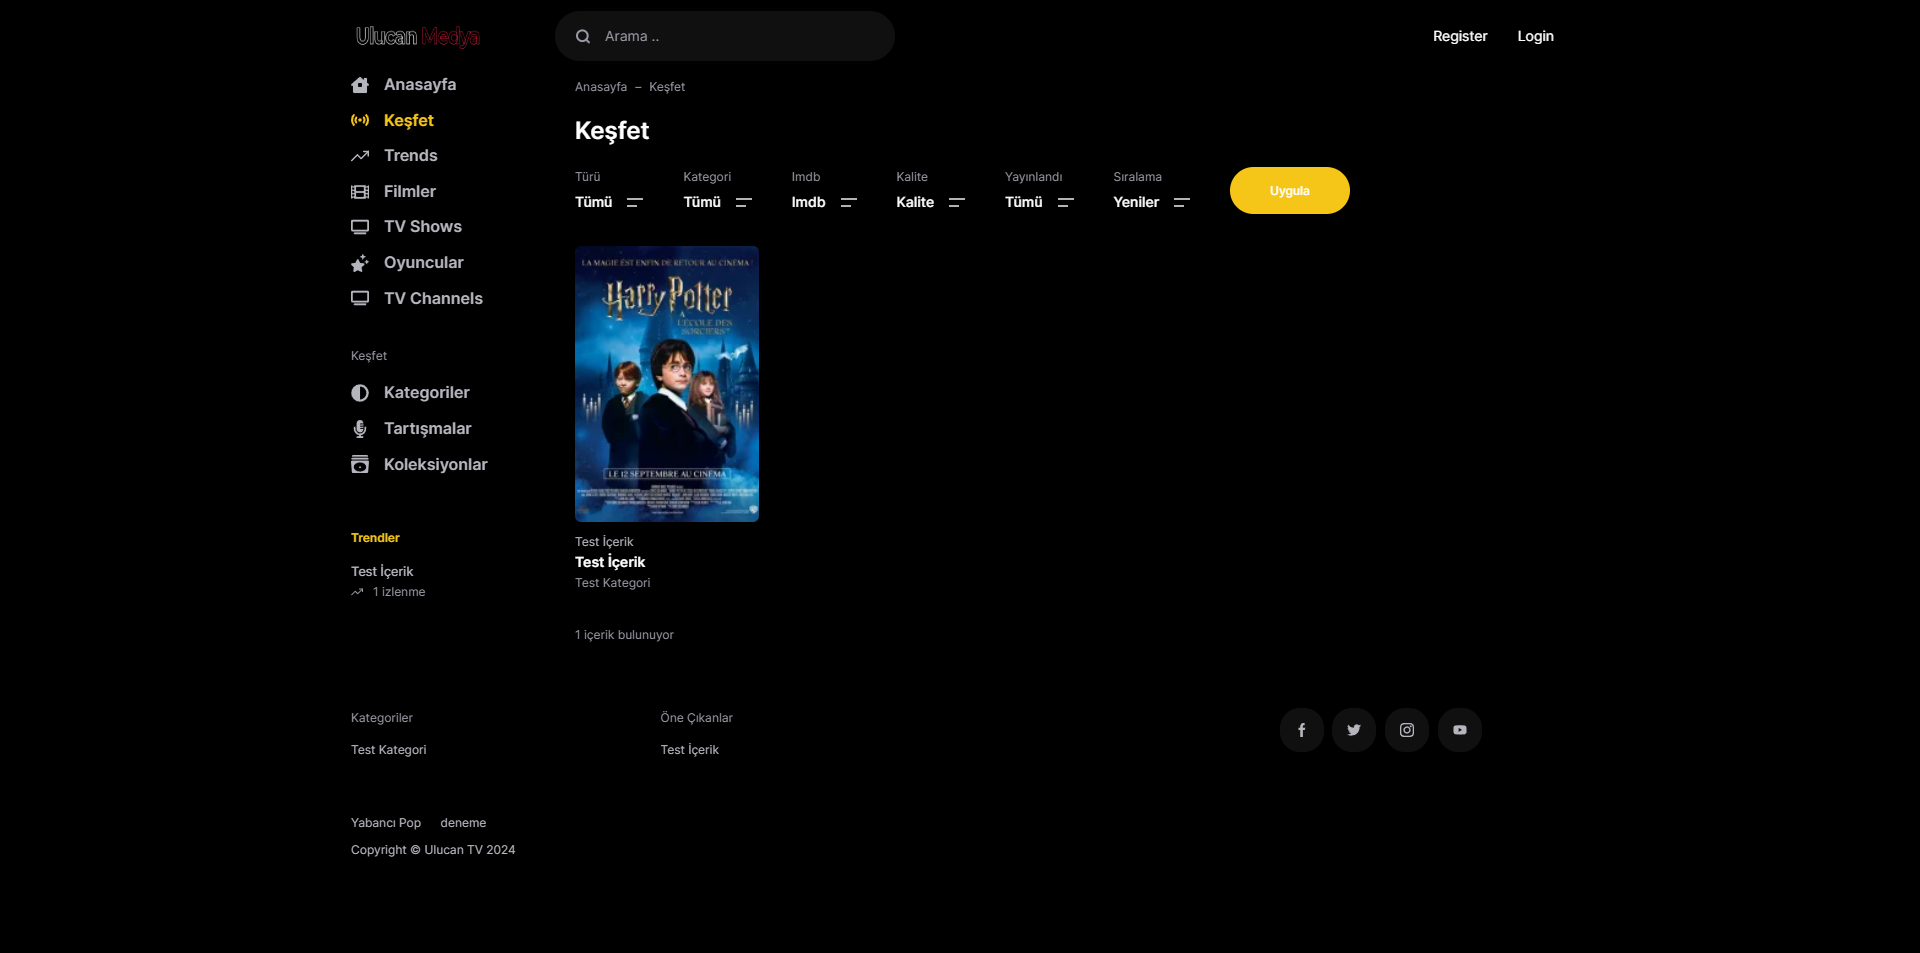Click the '1 izlenme' view count
The height and width of the screenshot is (953, 1920).
point(399,592)
